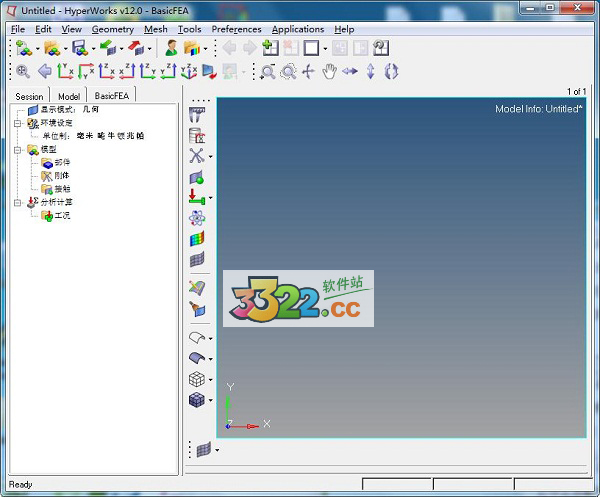This screenshot has width=600, height=497.
Task: Click the page window layout icon
Action: [311, 48]
